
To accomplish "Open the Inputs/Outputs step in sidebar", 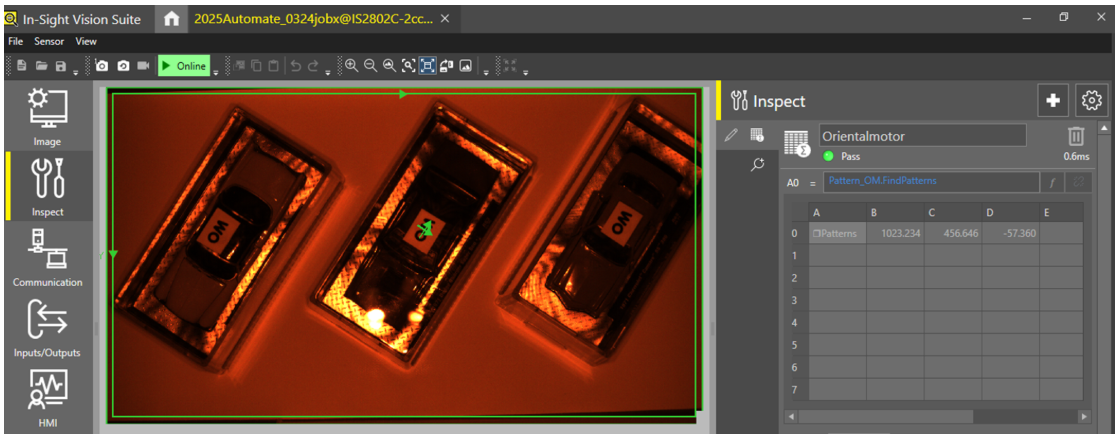I will [48, 328].
